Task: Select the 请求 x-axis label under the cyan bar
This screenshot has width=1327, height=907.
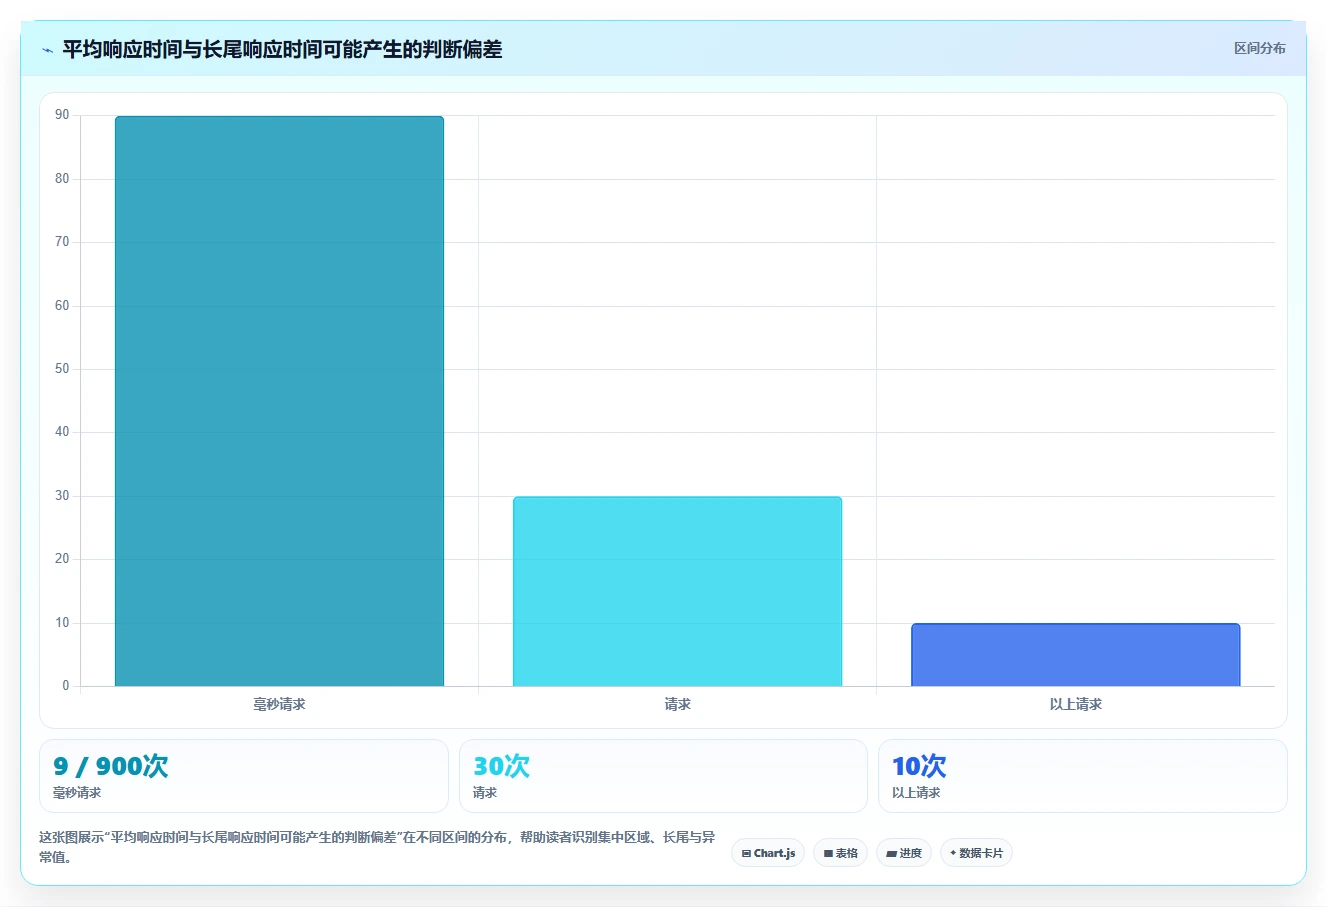Action: pos(677,704)
